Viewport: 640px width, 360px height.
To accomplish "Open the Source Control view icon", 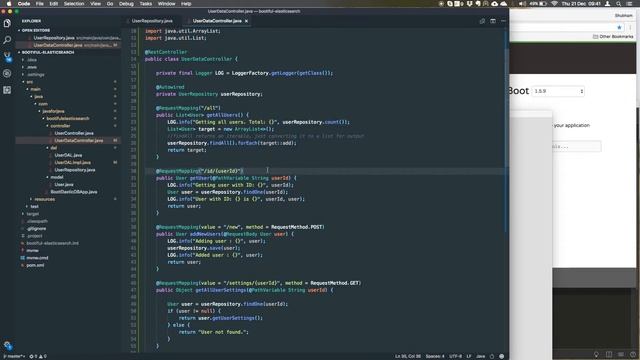I will click(x=7, y=56).
